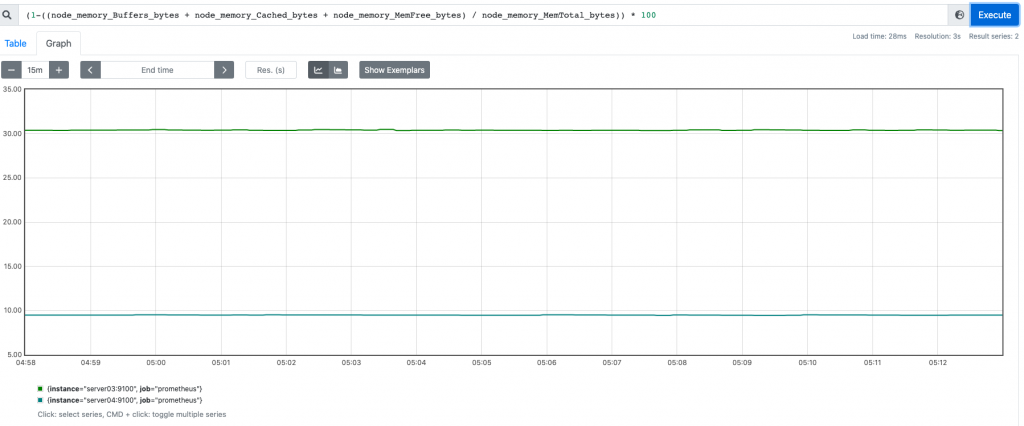Decrease the time range with minus button
This screenshot has height=426, width=1024.
[x=11, y=70]
